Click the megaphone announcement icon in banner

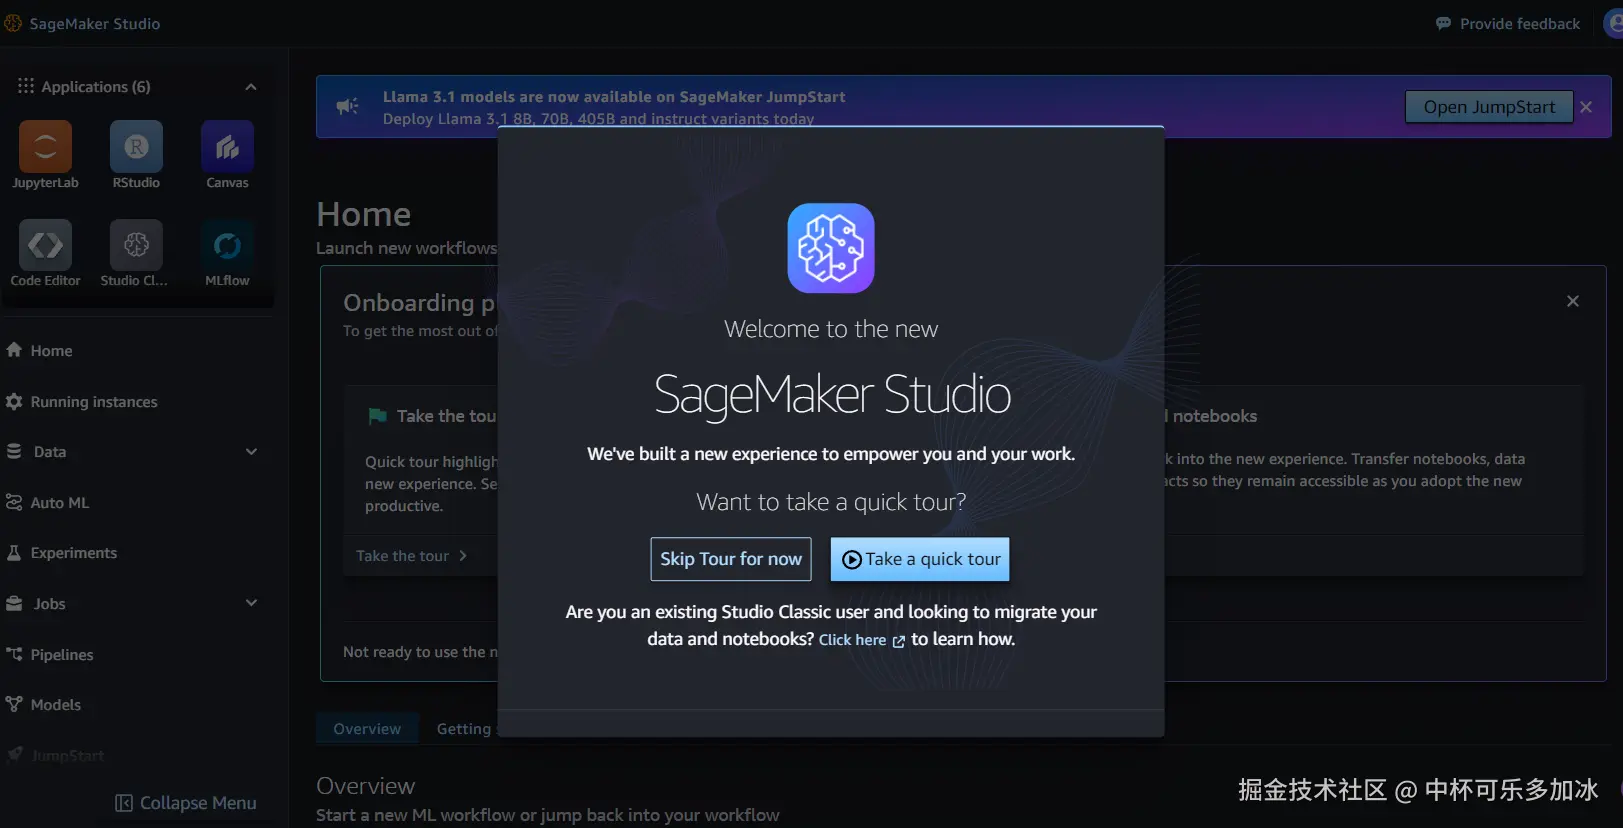pyautogui.click(x=347, y=106)
